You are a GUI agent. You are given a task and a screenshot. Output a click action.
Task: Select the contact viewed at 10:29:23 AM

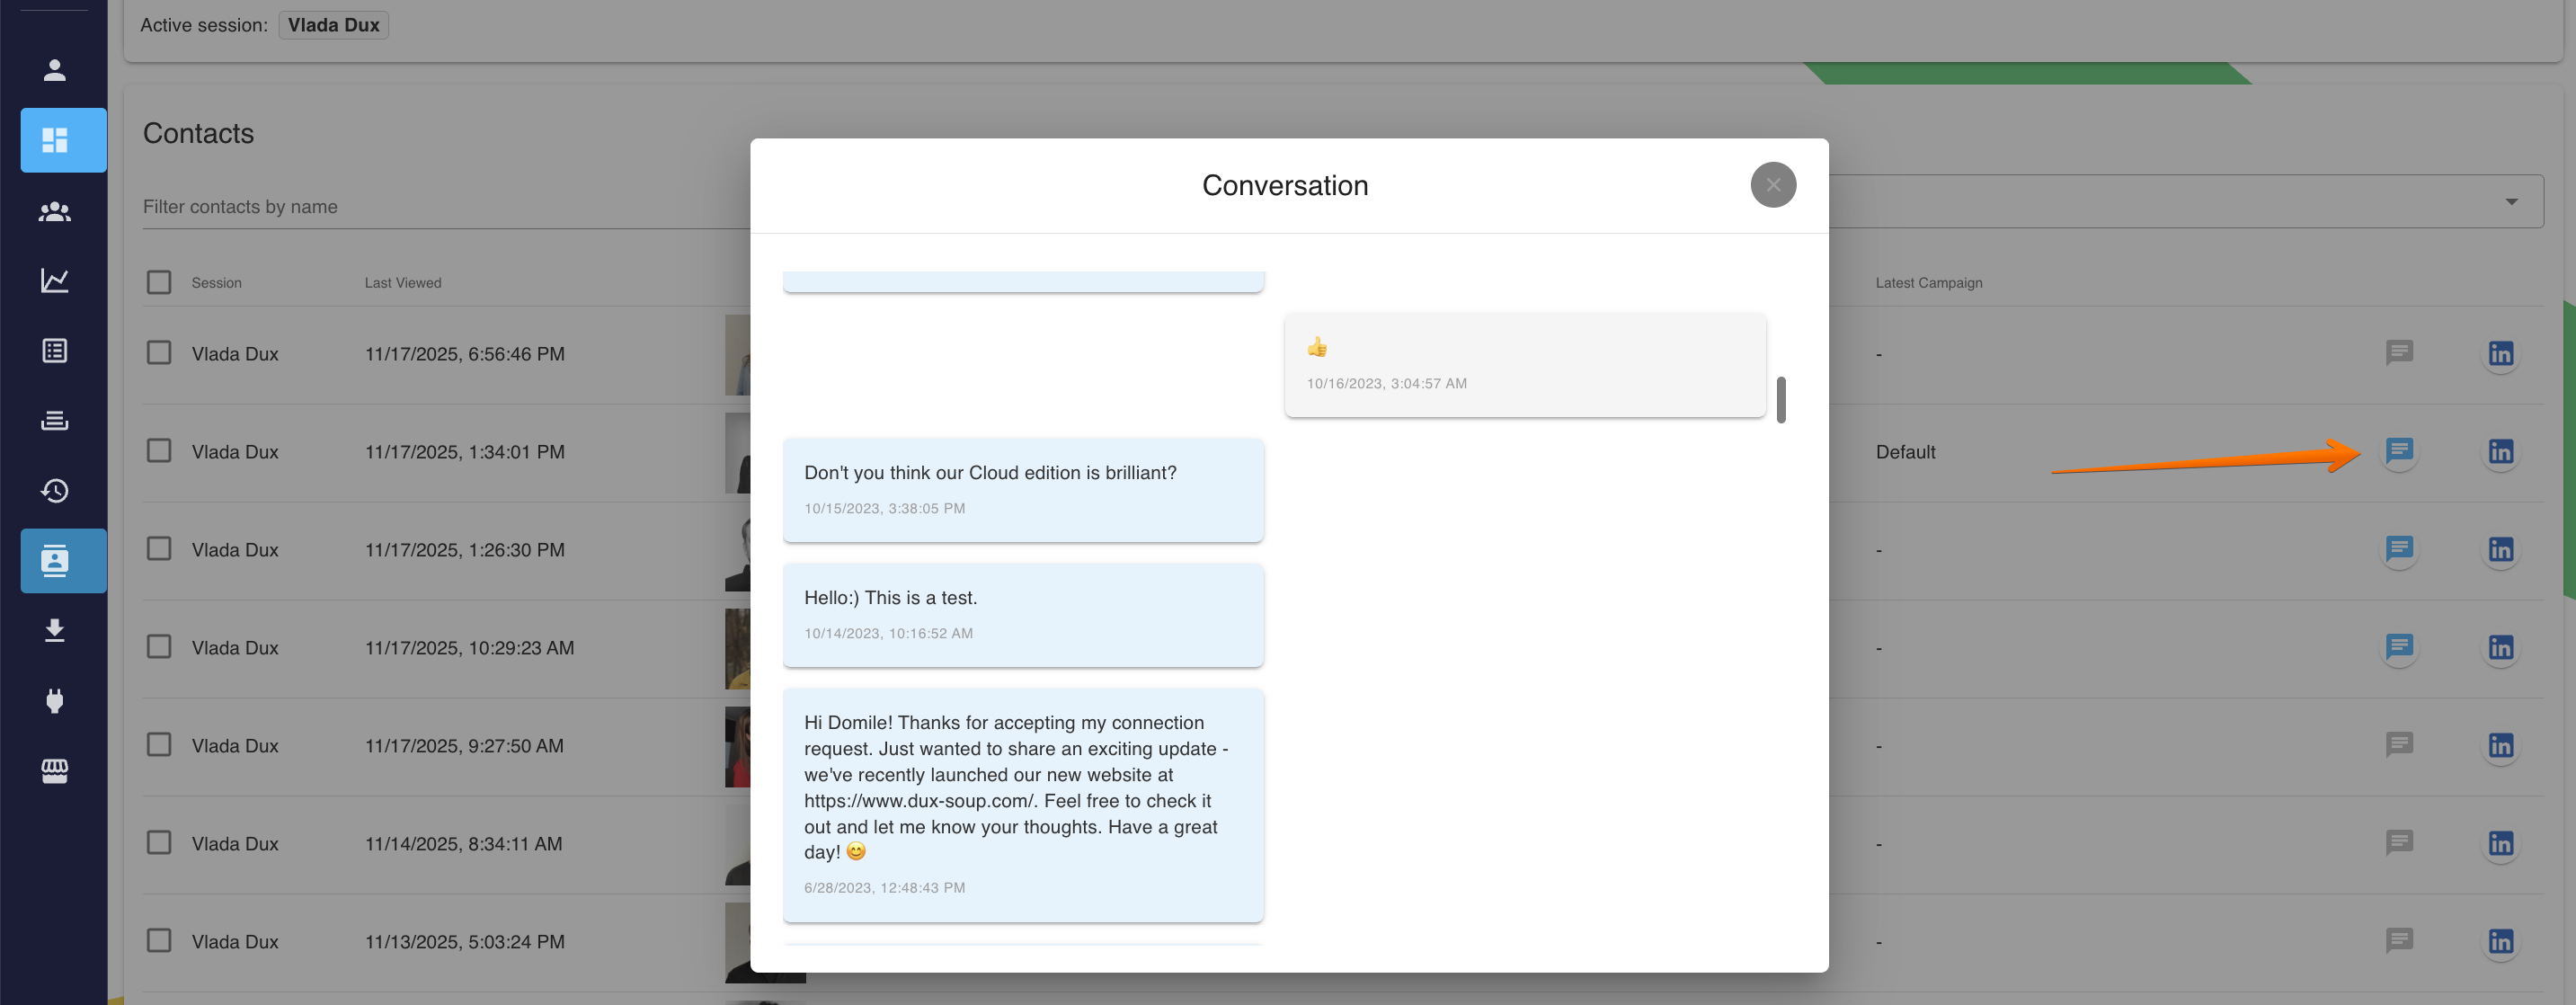coord(159,647)
